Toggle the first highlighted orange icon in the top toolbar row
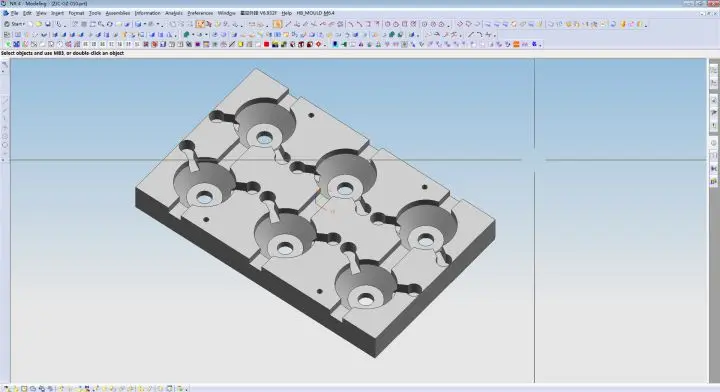720x392 pixels. tap(200, 24)
